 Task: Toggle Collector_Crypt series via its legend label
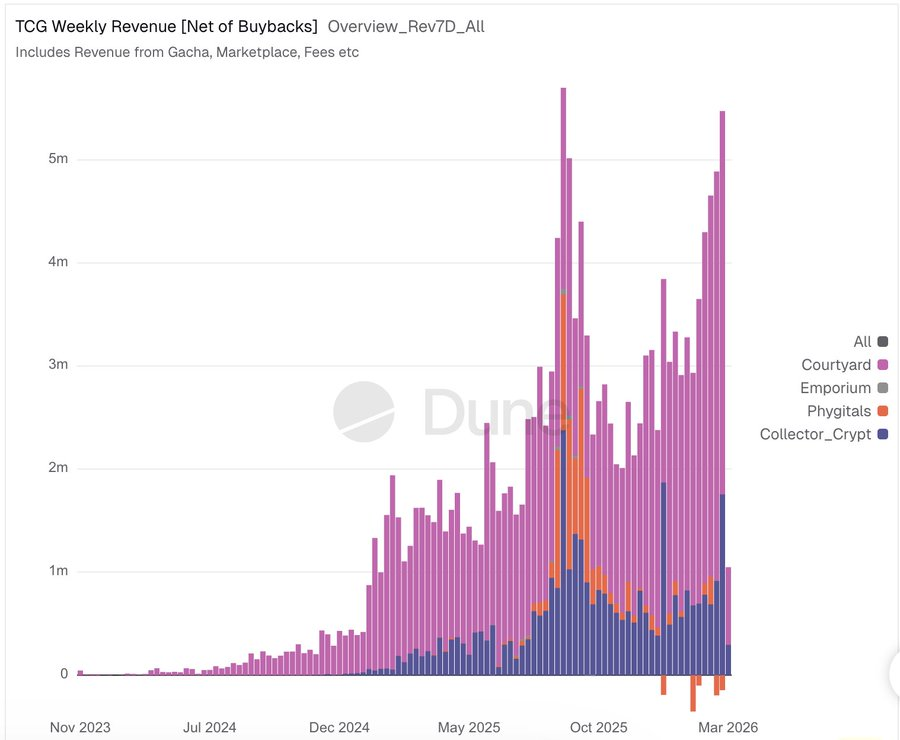(815, 434)
